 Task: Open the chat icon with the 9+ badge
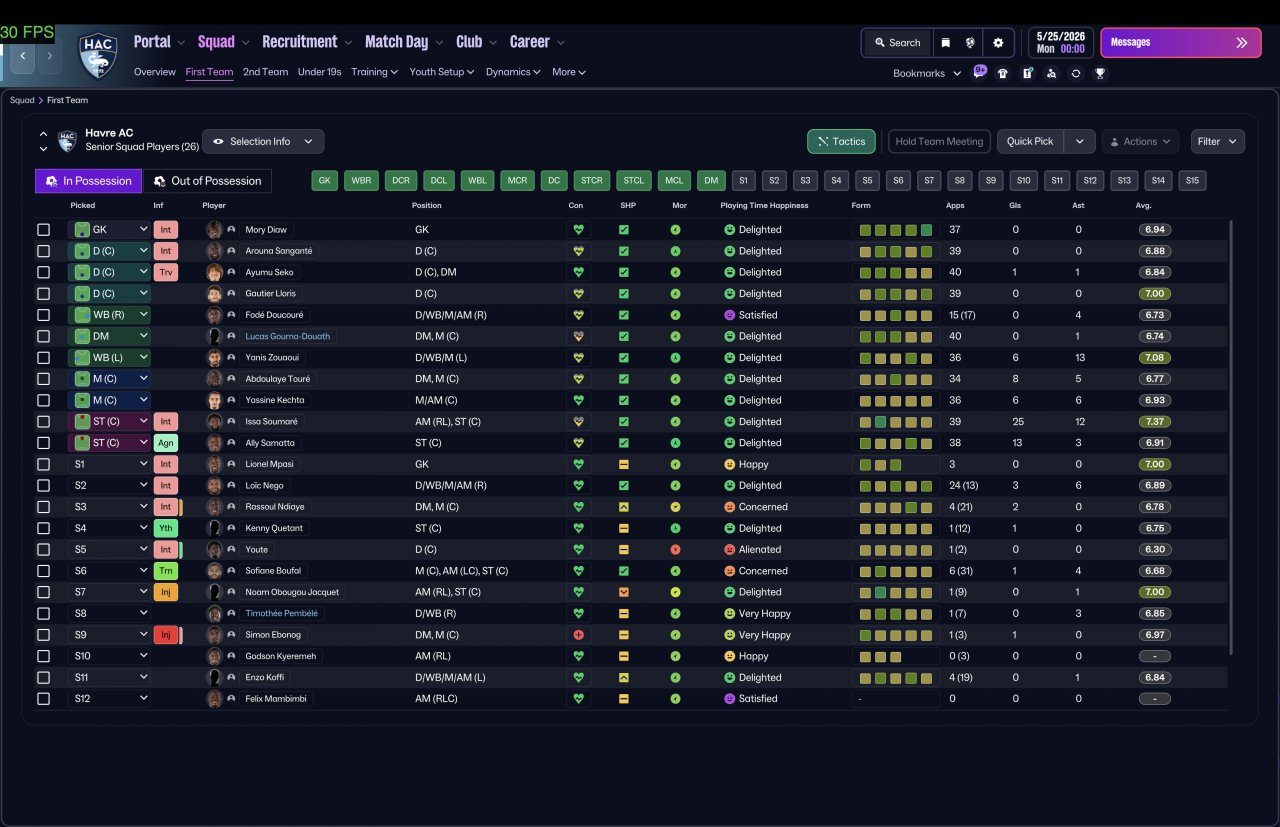[979, 72]
